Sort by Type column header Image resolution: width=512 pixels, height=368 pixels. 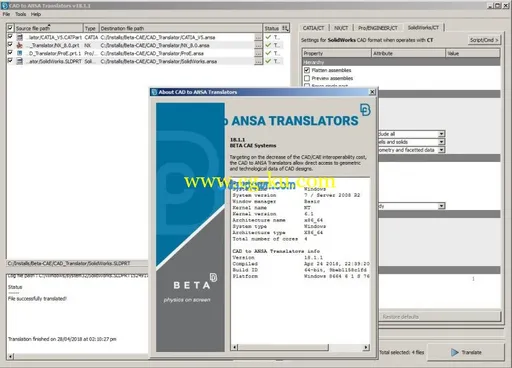(x=91, y=28)
